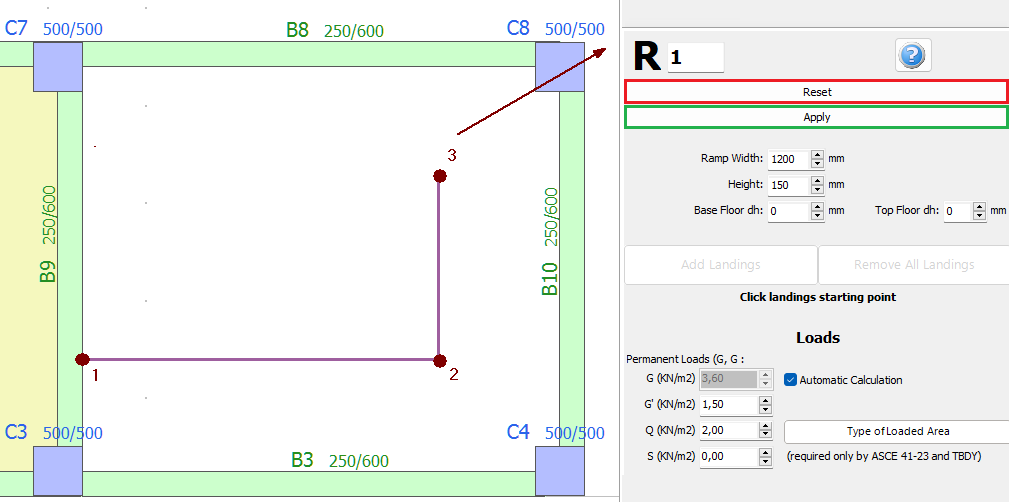
Task: Click column C3 in the plan
Action: click(57, 470)
